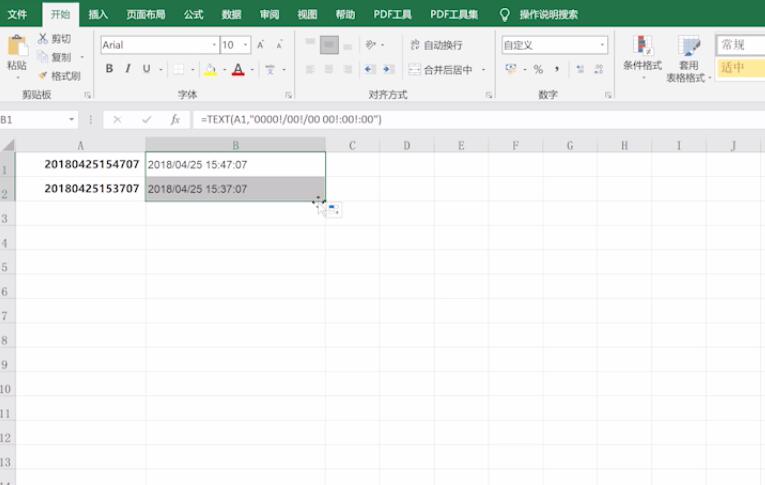Open text orientation tool

(x=371, y=45)
